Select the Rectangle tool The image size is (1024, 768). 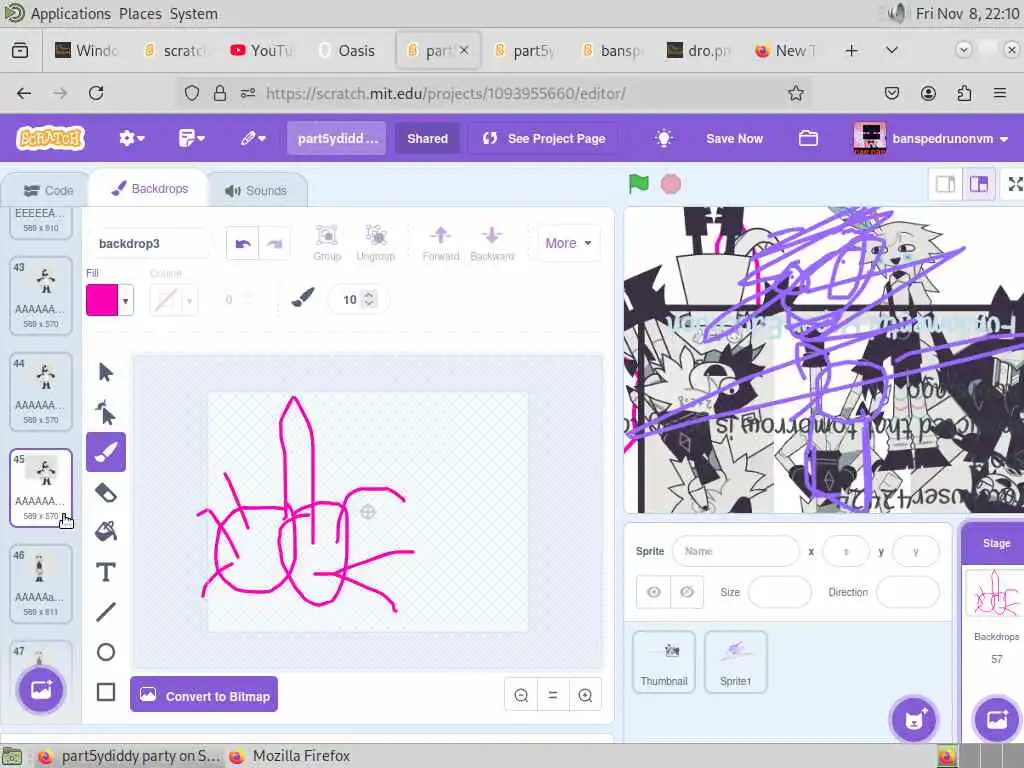point(106,692)
